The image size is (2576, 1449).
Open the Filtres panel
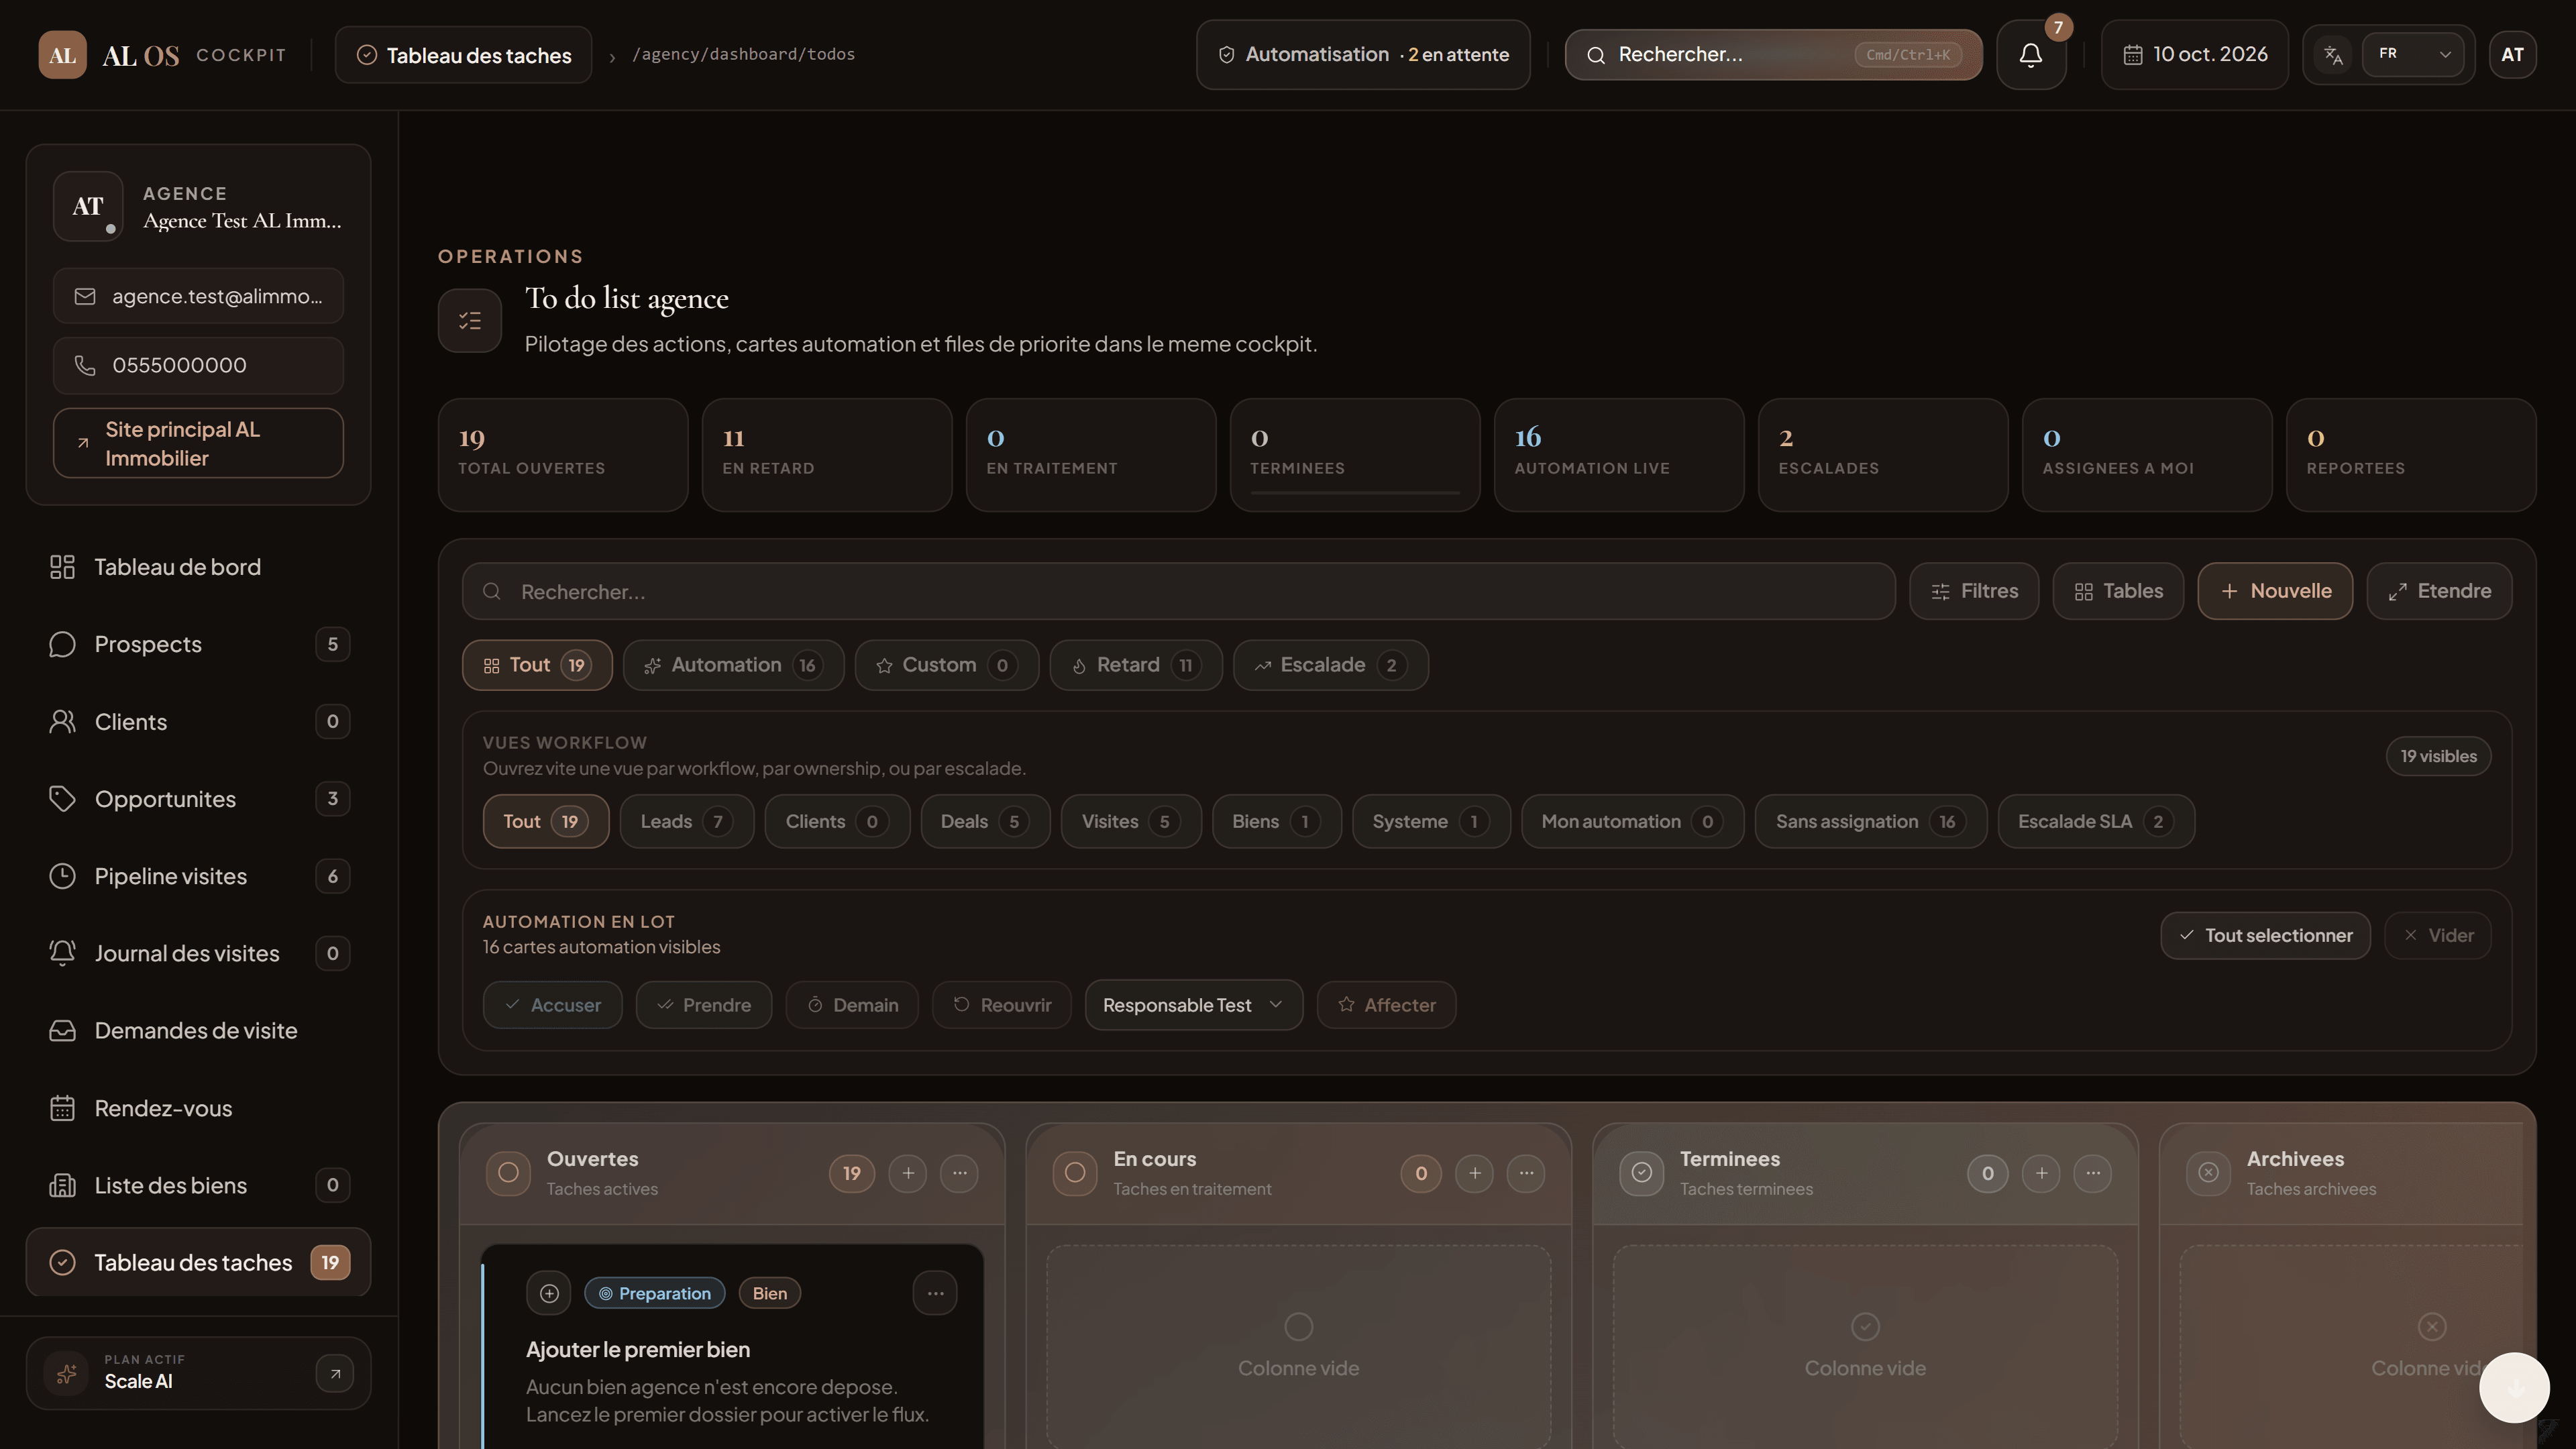pyautogui.click(x=1974, y=591)
